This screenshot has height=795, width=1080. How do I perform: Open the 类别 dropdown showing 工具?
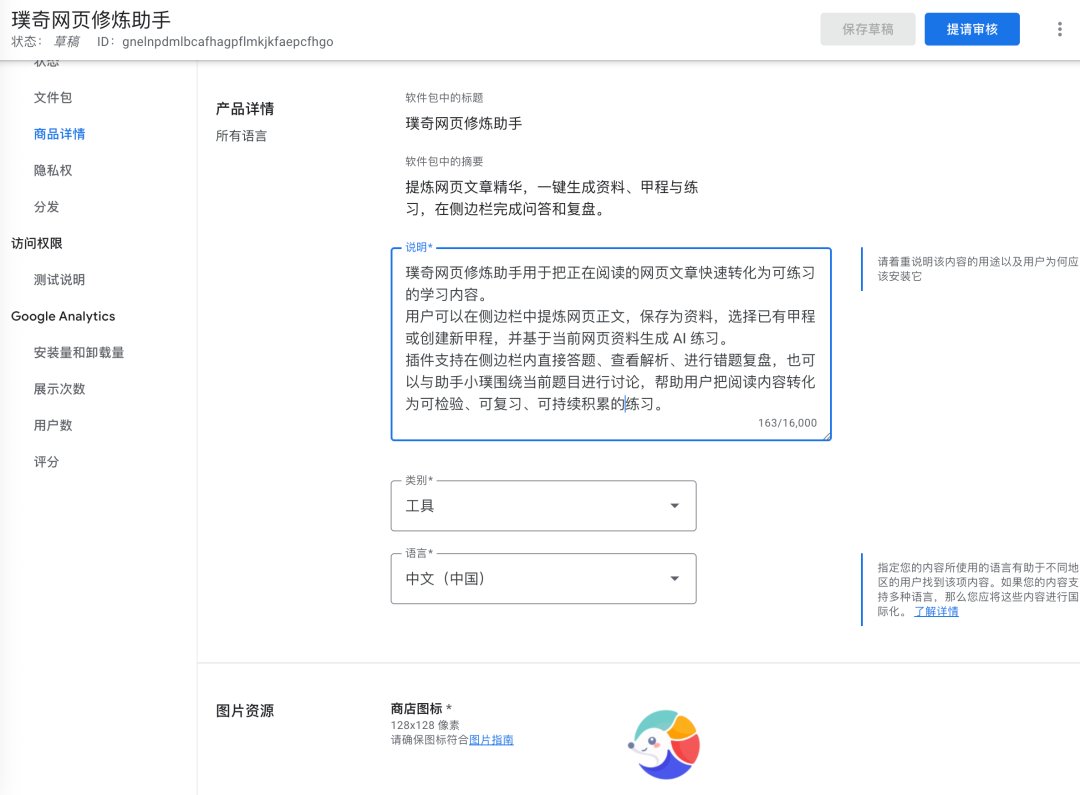543,506
